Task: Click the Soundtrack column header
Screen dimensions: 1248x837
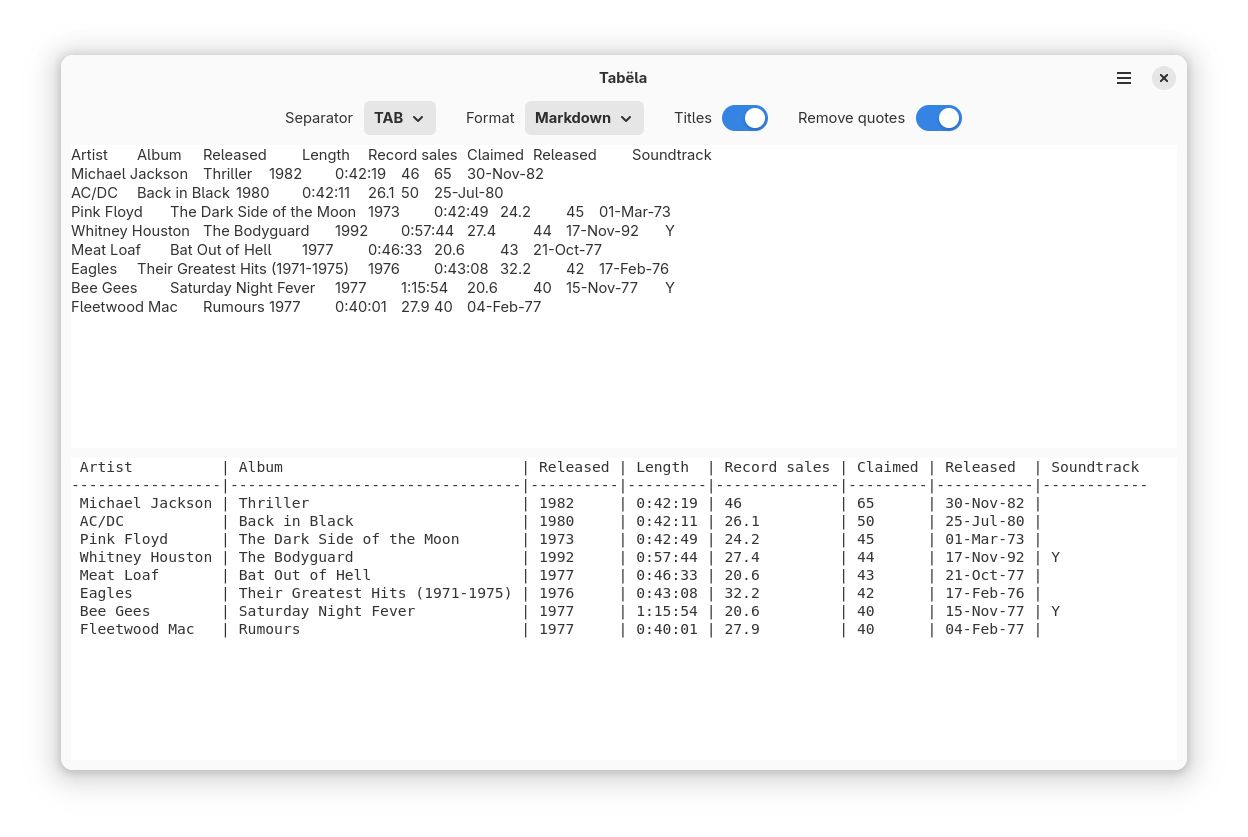Action: [1095, 467]
